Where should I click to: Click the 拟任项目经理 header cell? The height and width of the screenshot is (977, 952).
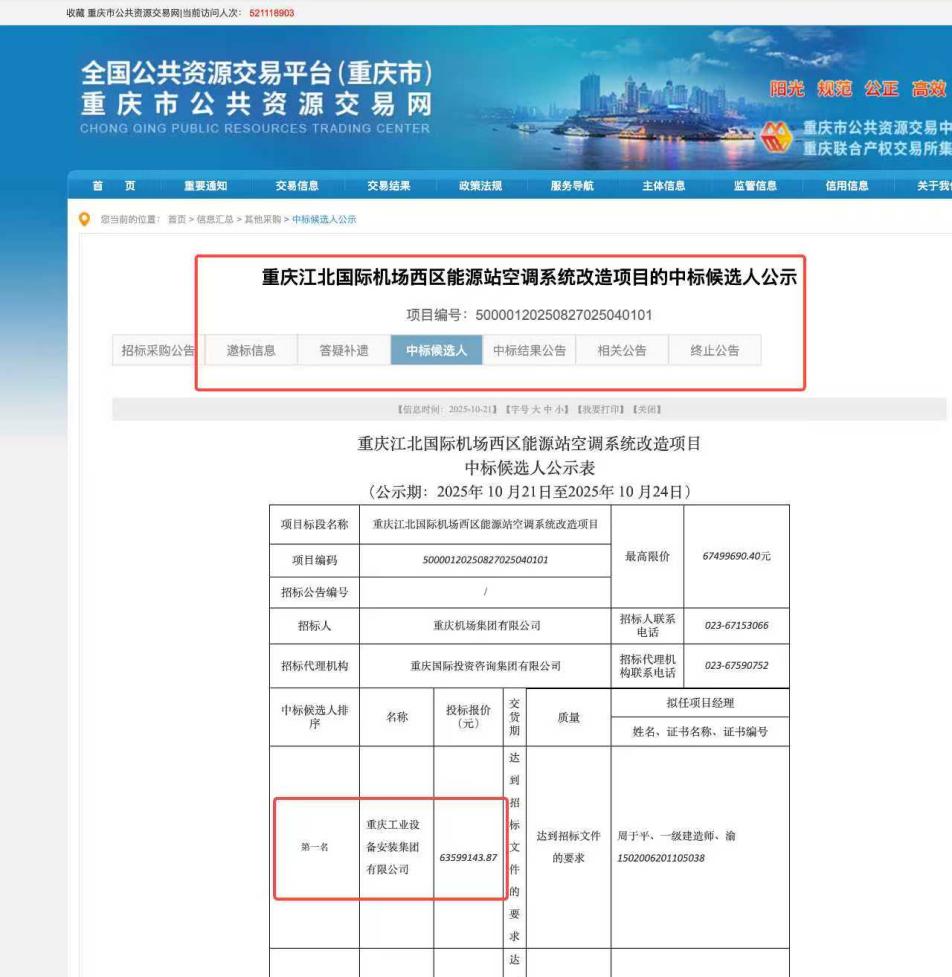click(700, 703)
